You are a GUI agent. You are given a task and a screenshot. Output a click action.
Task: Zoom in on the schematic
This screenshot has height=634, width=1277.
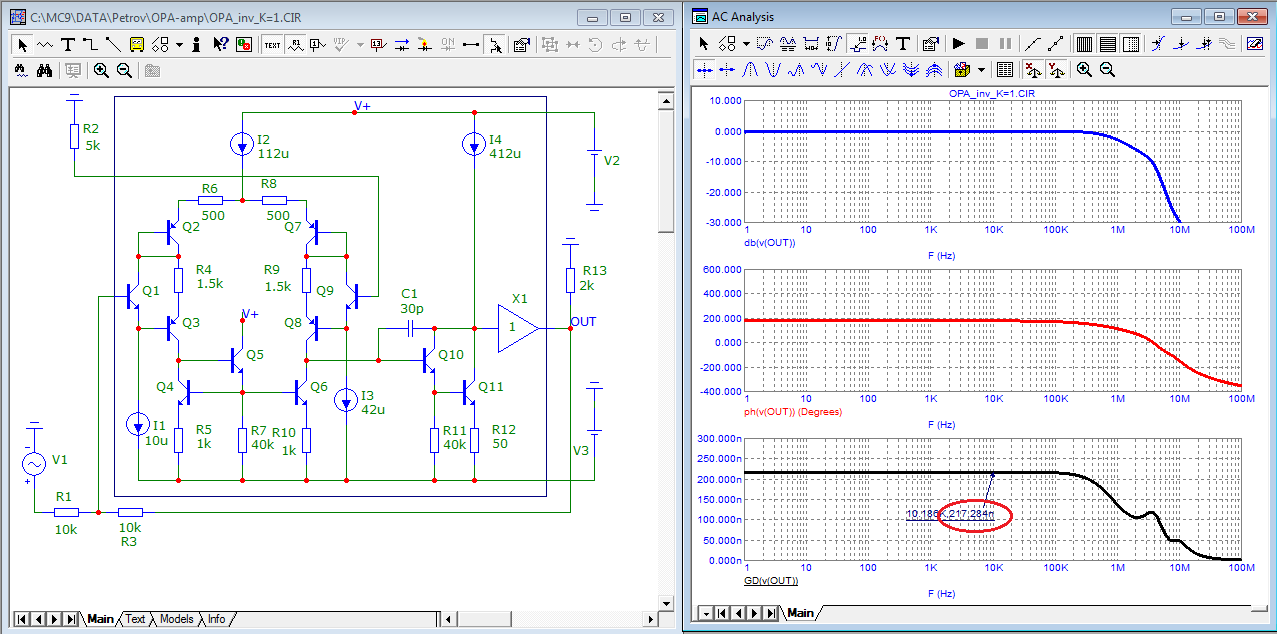(101, 70)
